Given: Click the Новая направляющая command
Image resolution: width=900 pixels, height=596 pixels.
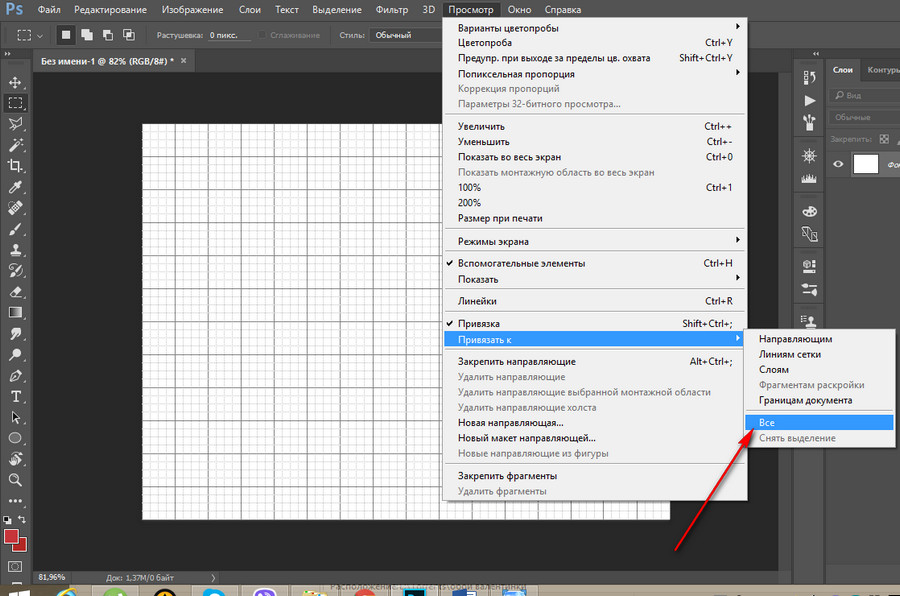Looking at the screenshot, I should pos(510,422).
